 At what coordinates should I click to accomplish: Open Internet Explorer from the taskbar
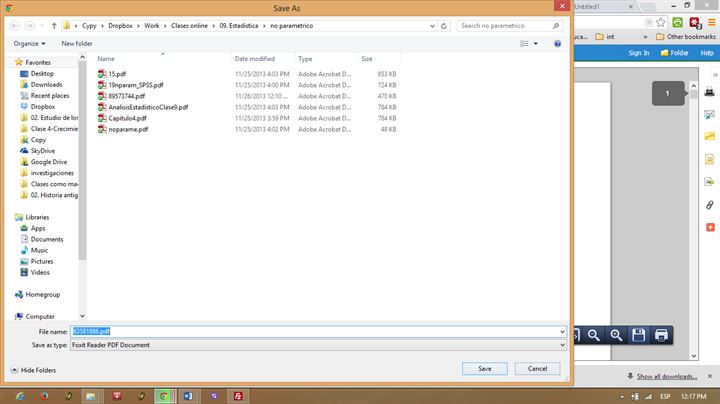coord(20,396)
